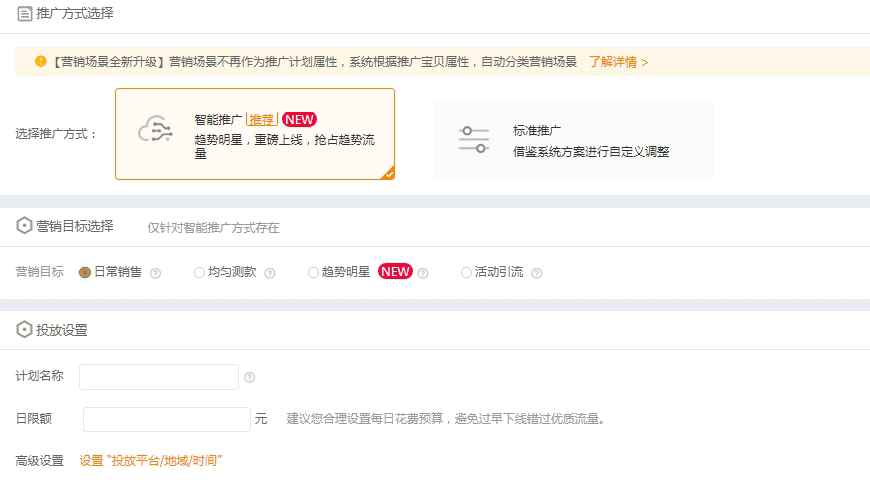Click help icon next to 活动引流
This screenshot has width=870, height=485.
[537, 273]
